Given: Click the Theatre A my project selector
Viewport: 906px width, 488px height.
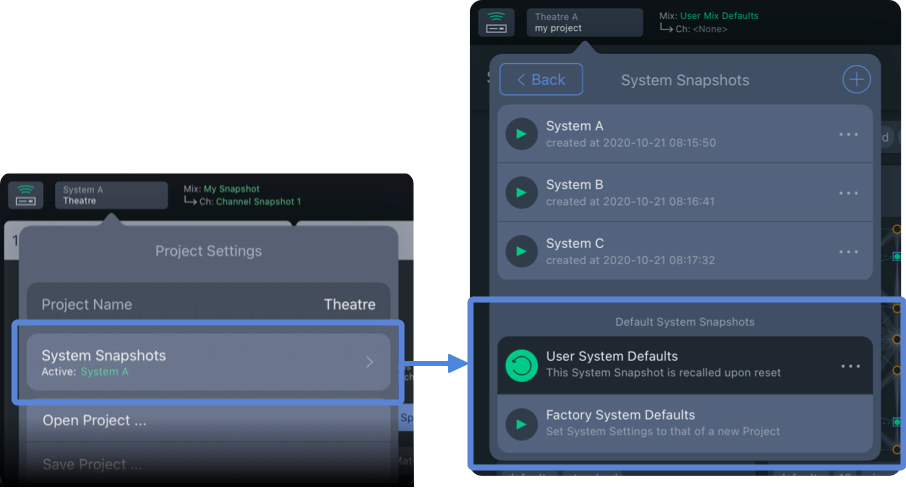Looking at the screenshot, I should (x=584, y=23).
